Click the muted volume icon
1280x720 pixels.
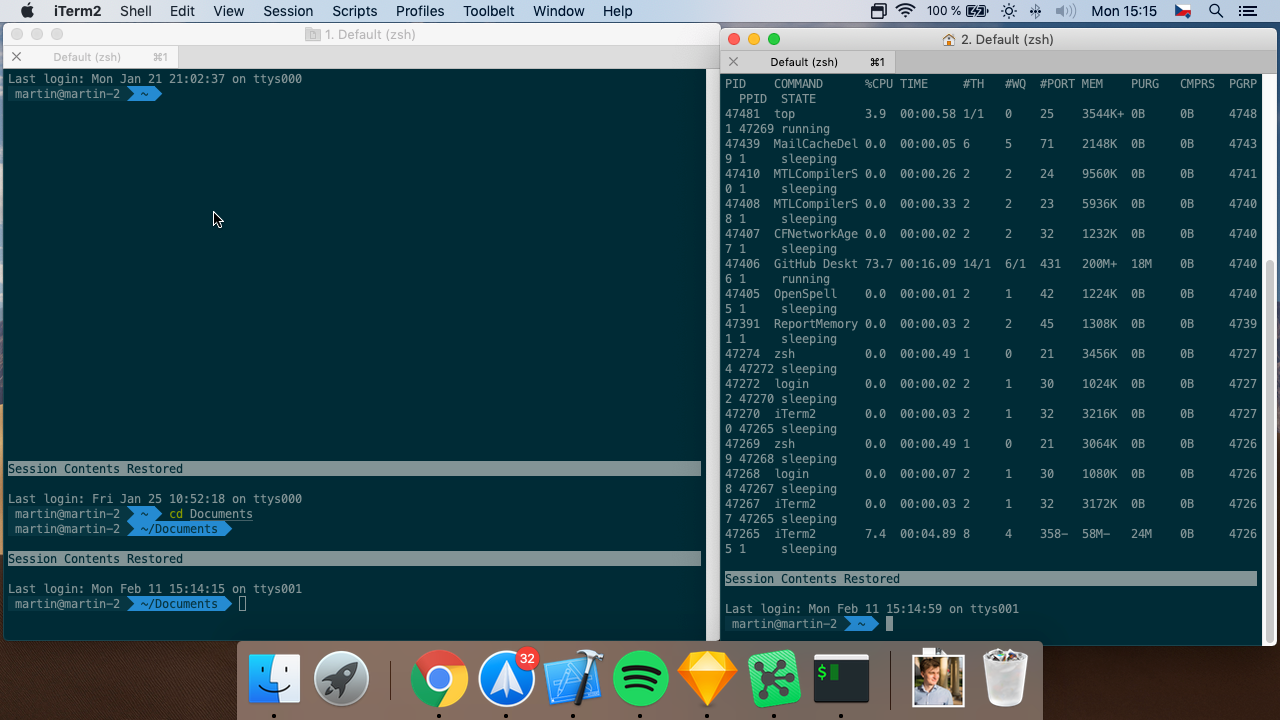coord(1065,11)
